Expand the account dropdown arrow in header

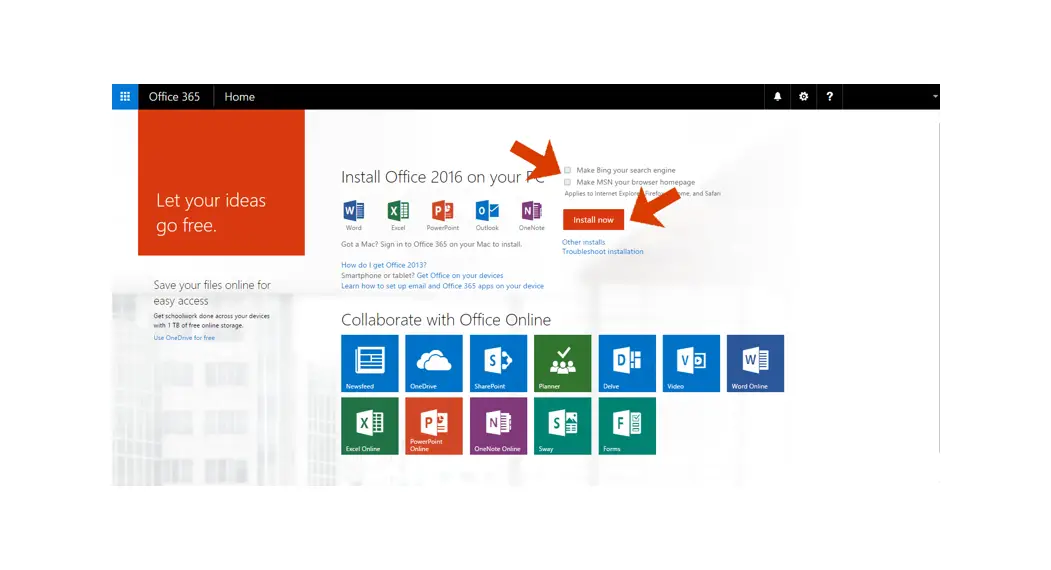tap(935, 97)
